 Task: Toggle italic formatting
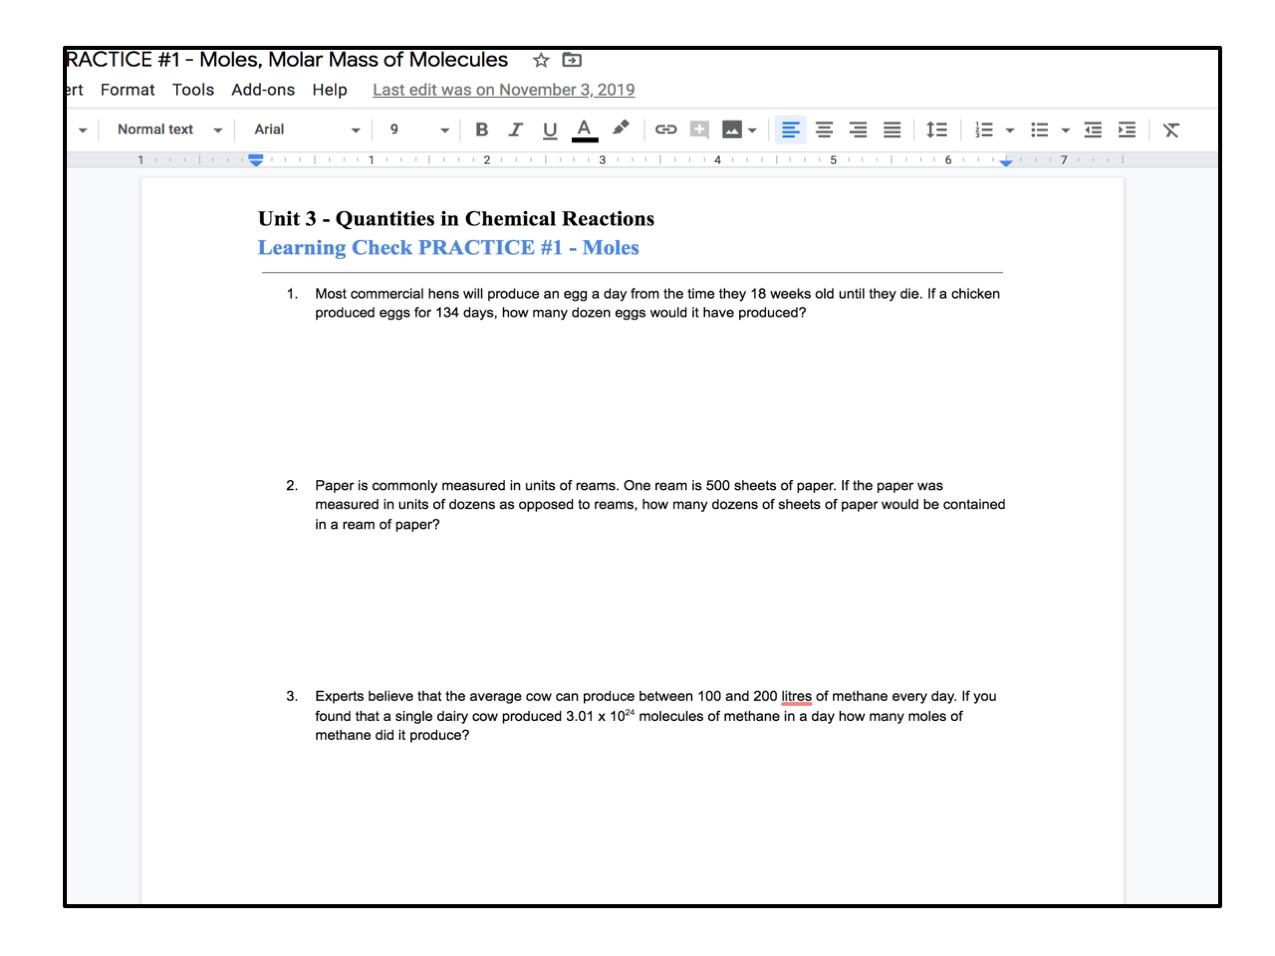(516, 129)
